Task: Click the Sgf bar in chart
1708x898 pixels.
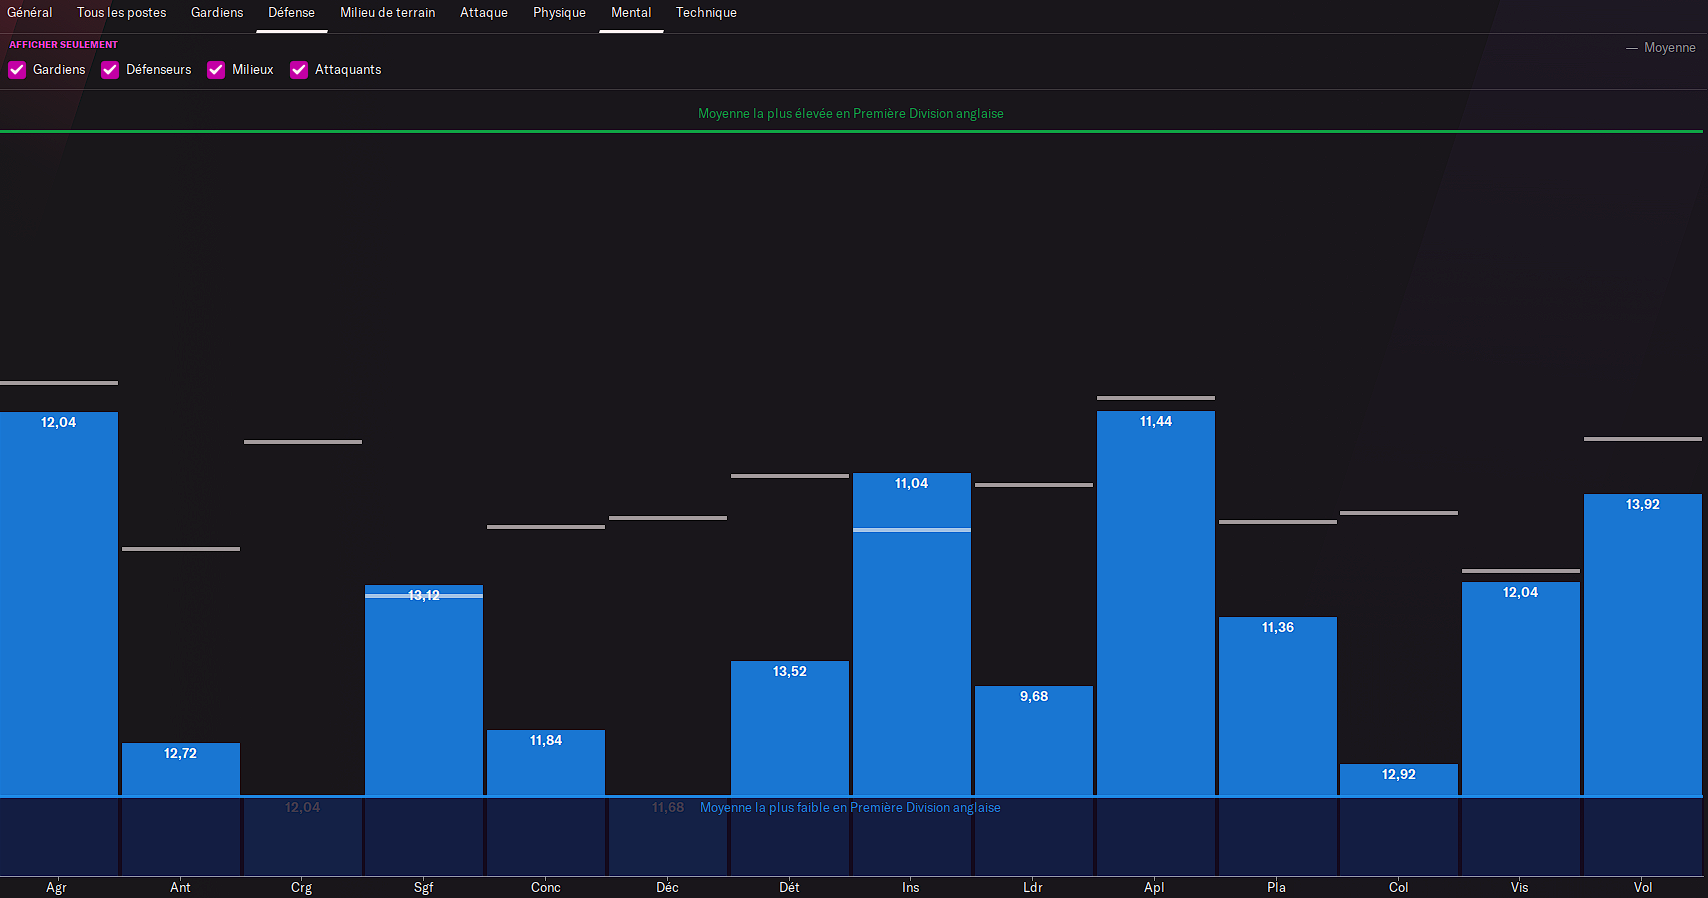Action: pyautogui.click(x=424, y=690)
